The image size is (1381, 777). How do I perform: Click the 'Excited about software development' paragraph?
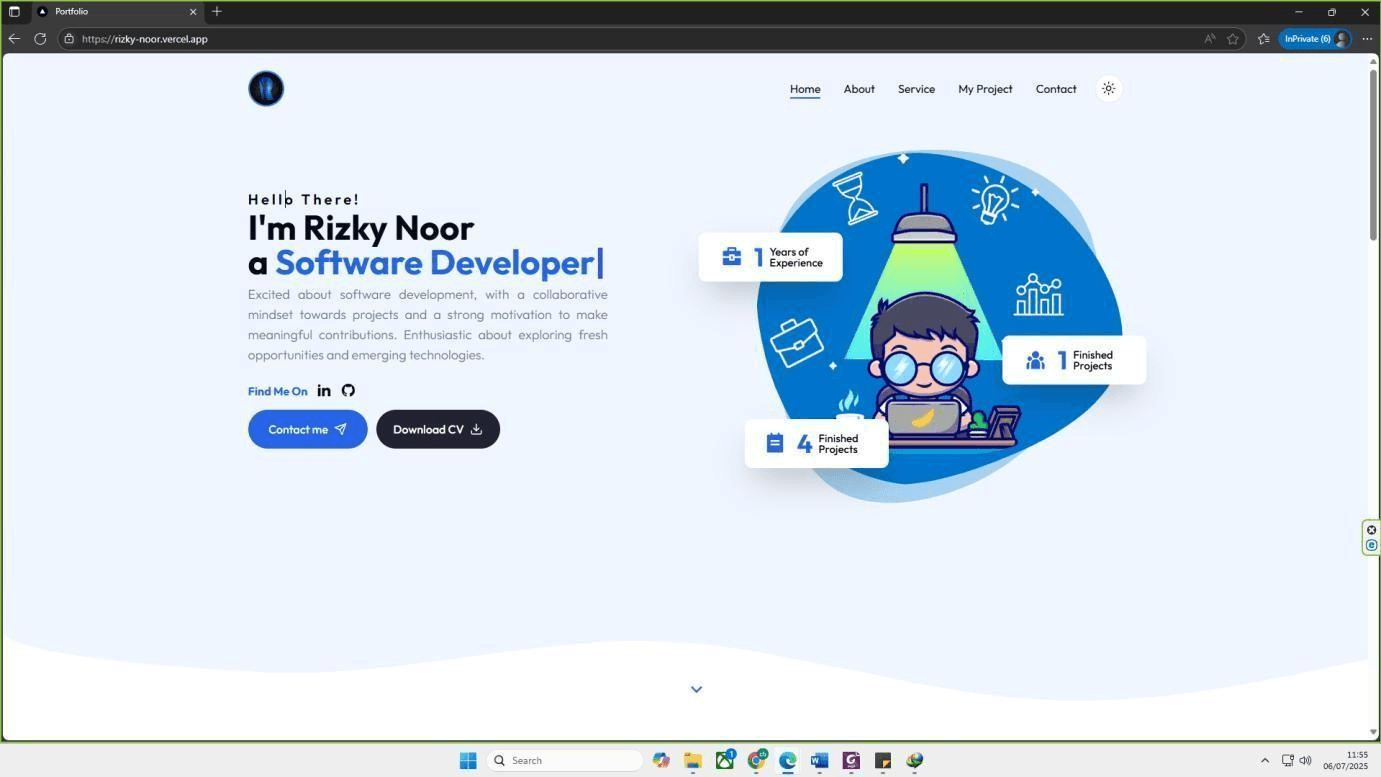[x=428, y=325]
